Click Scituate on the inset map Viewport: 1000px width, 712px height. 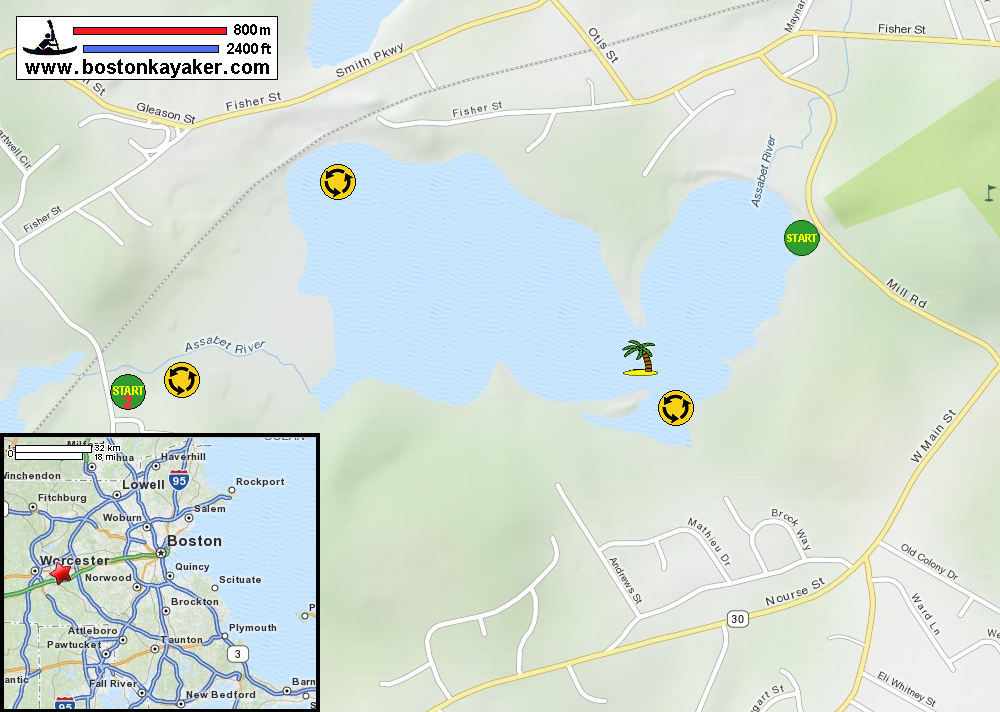tap(240, 579)
